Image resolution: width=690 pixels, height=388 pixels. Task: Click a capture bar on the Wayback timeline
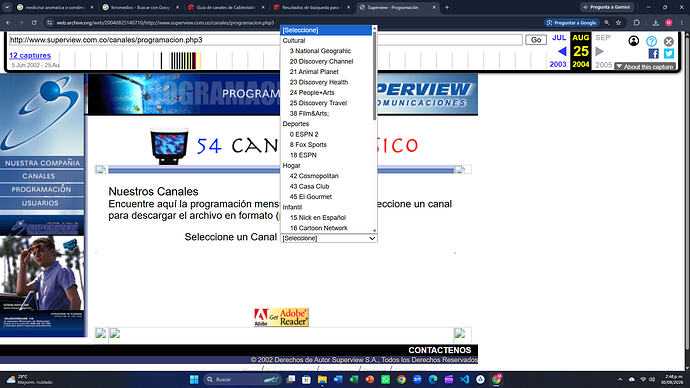point(183,61)
